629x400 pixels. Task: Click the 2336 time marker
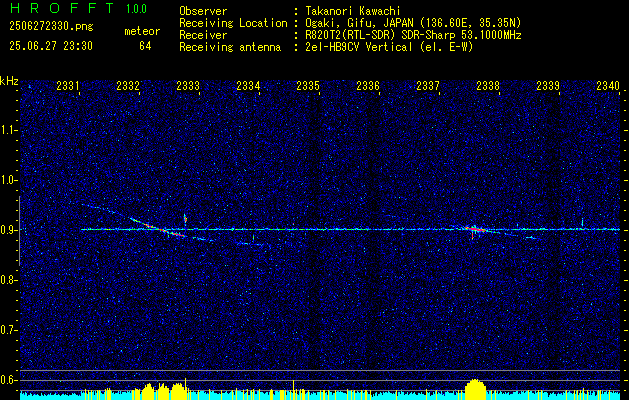[x=368, y=85]
